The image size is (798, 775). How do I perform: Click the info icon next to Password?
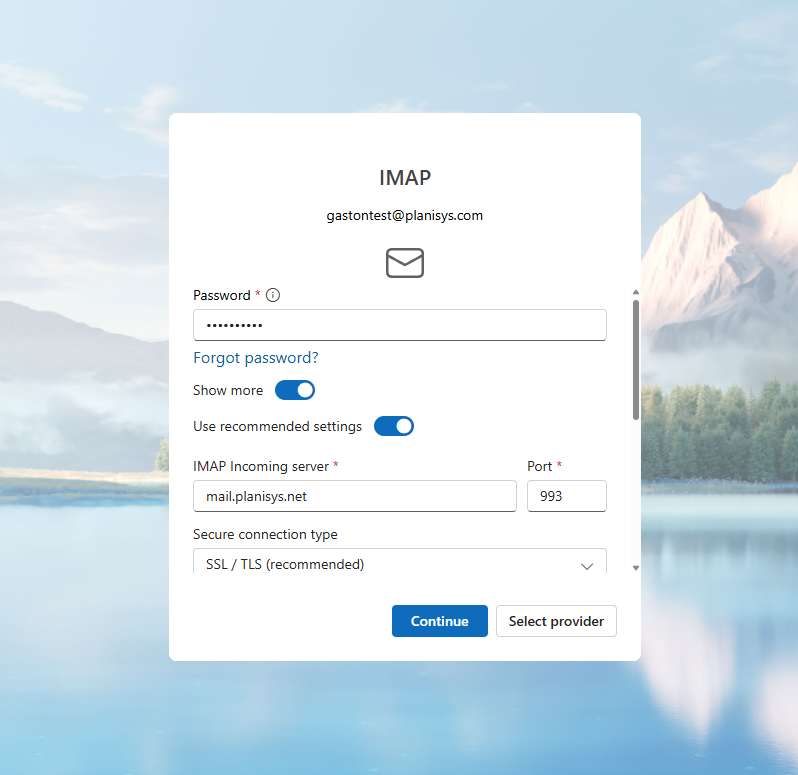(273, 295)
